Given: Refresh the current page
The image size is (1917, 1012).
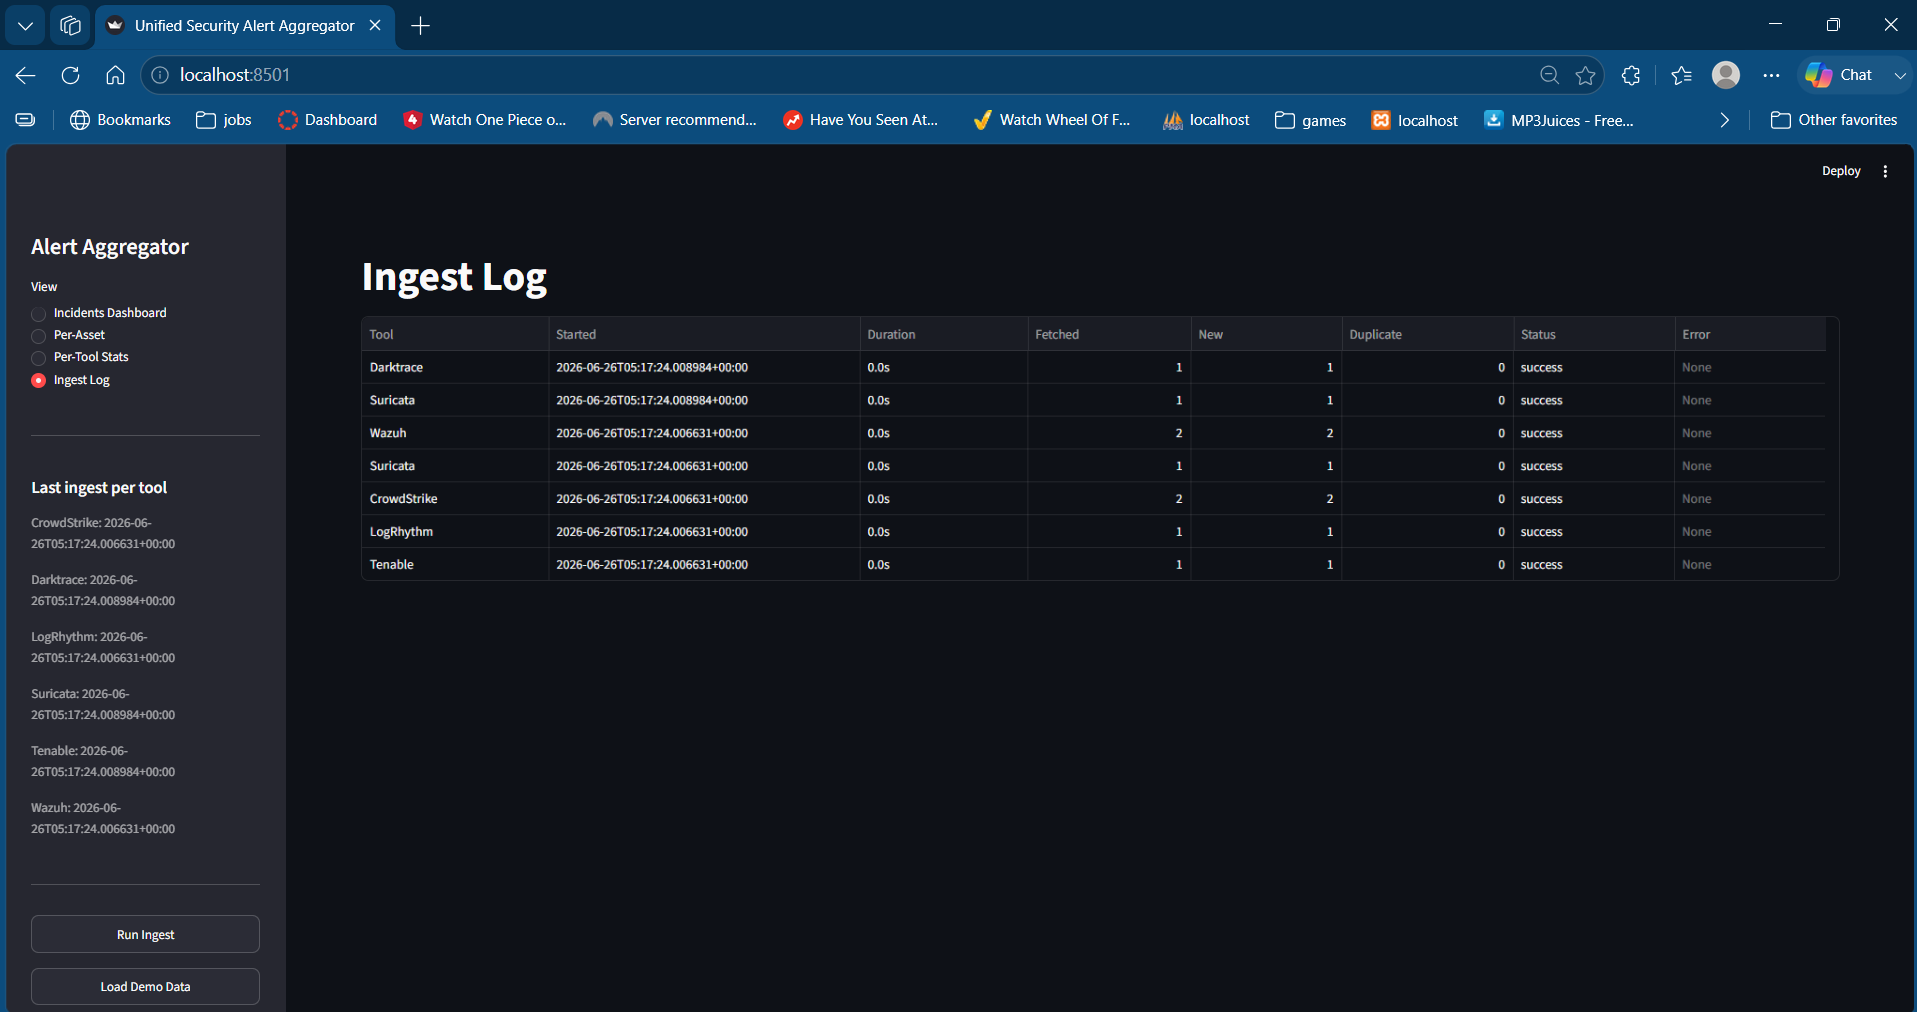Looking at the screenshot, I should click(x=70, y=75).
